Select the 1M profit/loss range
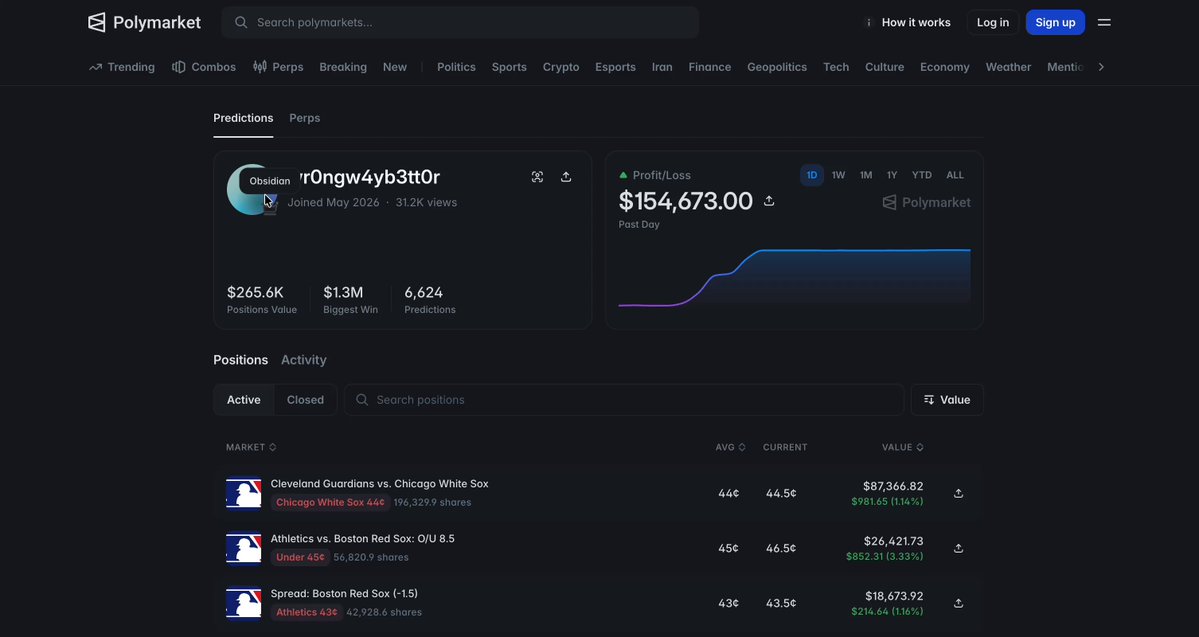1199x637 pixels. point(866,175)
